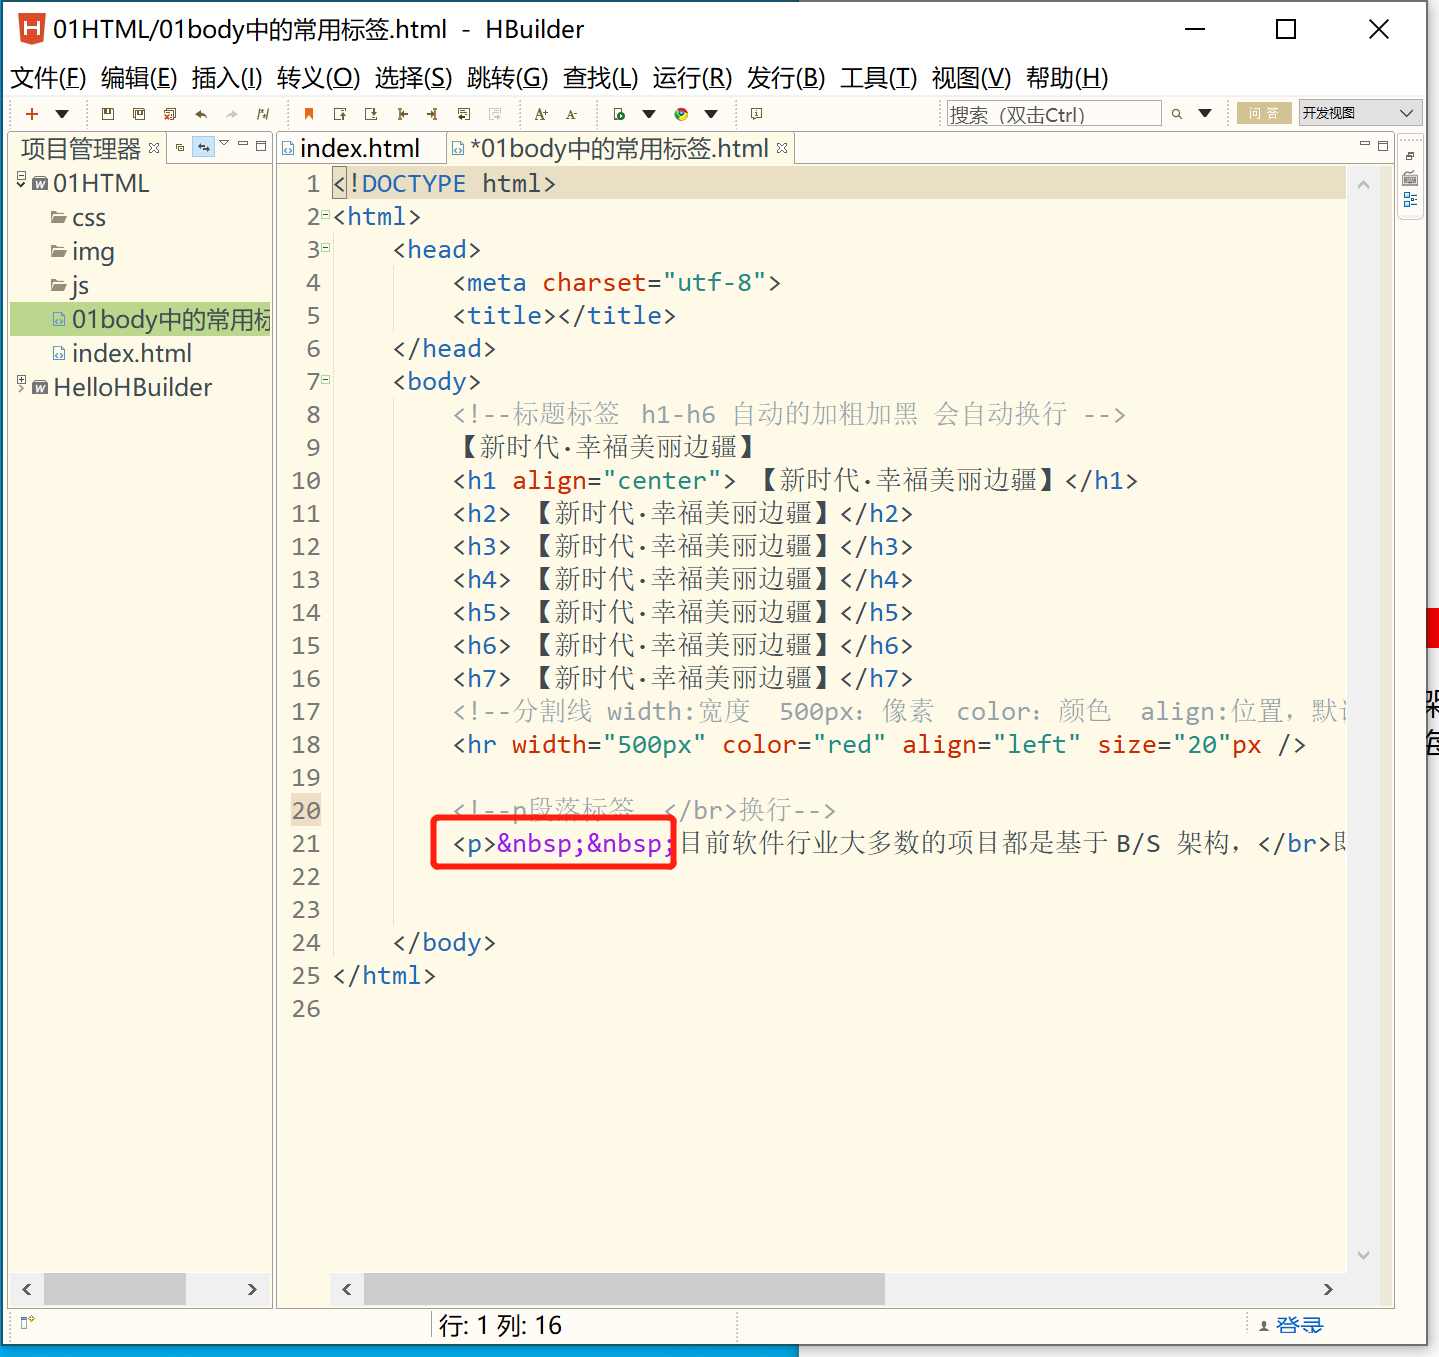The width and height of the screenshot is (1439, 1357).
Task: Click the Save toolbar icon
Action: pos(108,114)
